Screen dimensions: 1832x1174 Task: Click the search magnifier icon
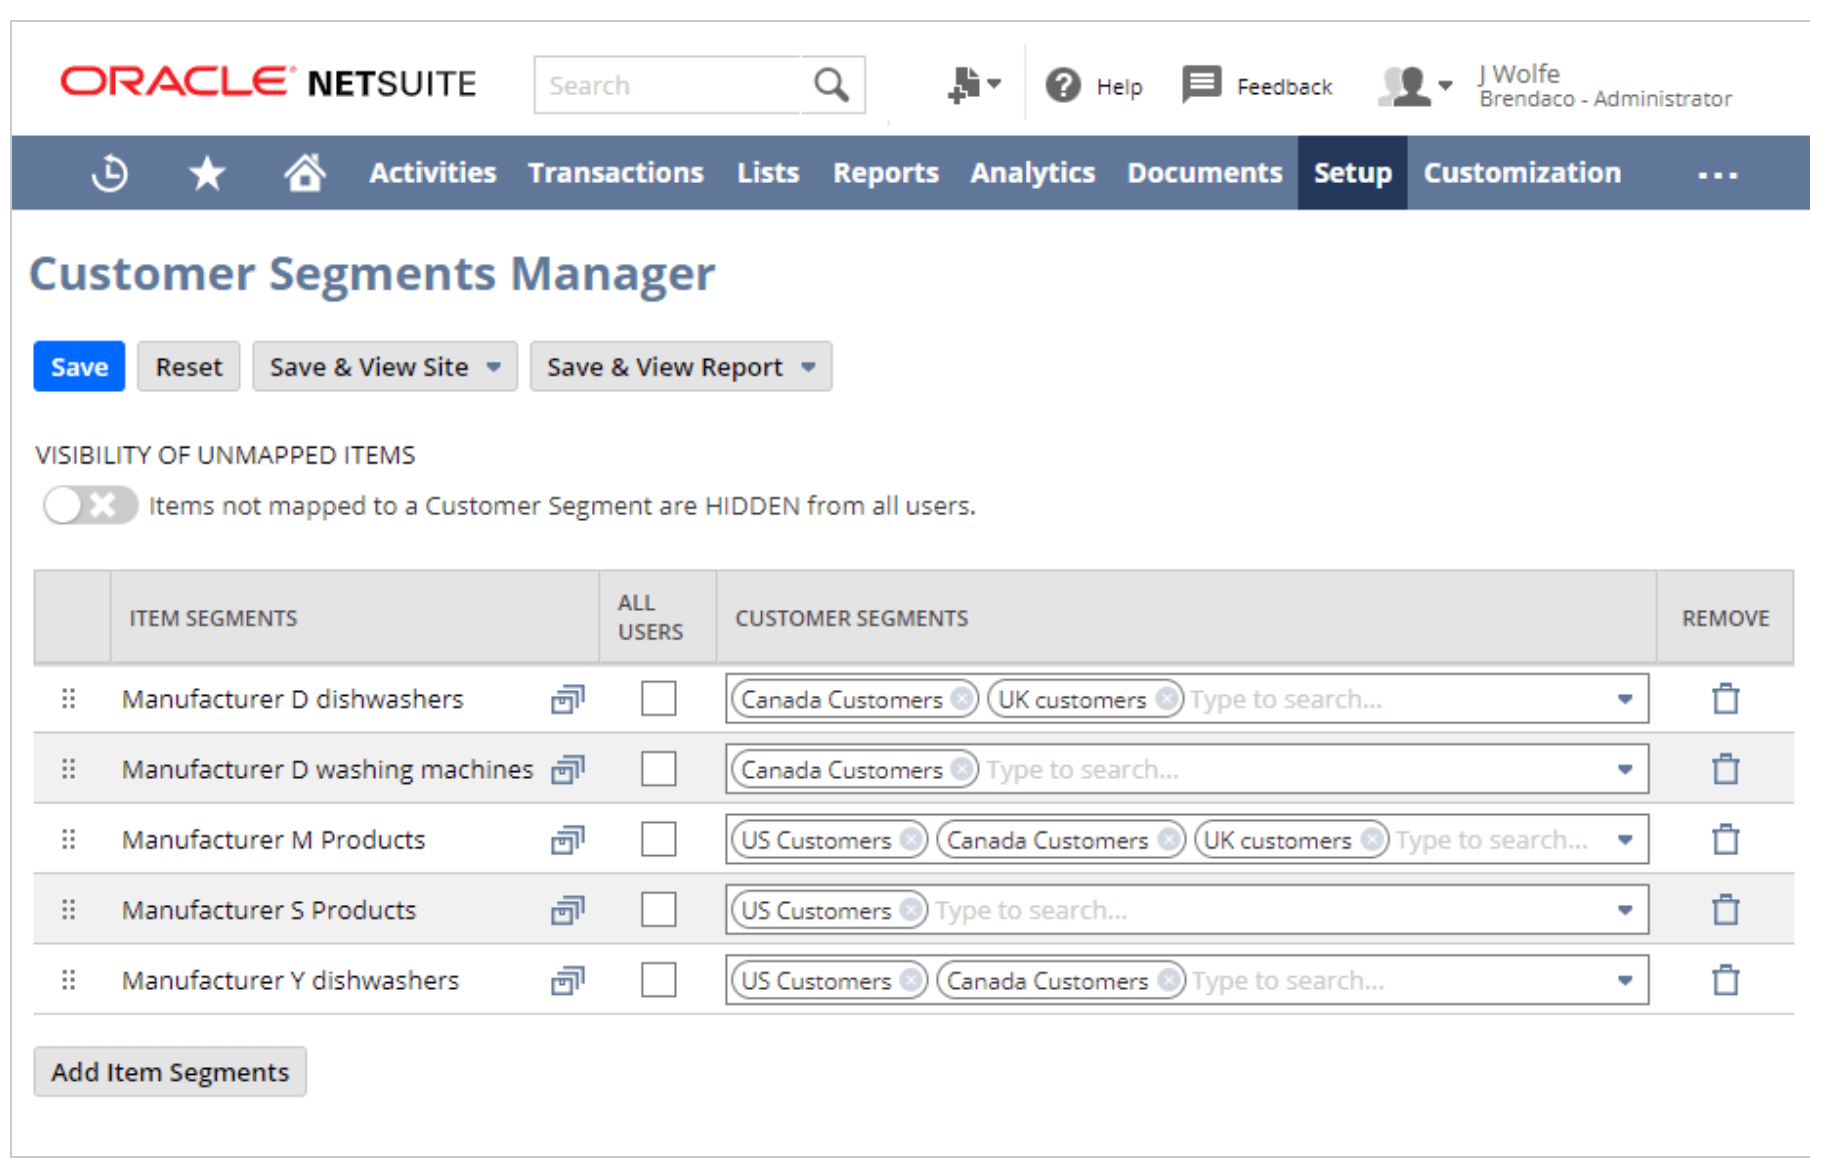(831, 85)
